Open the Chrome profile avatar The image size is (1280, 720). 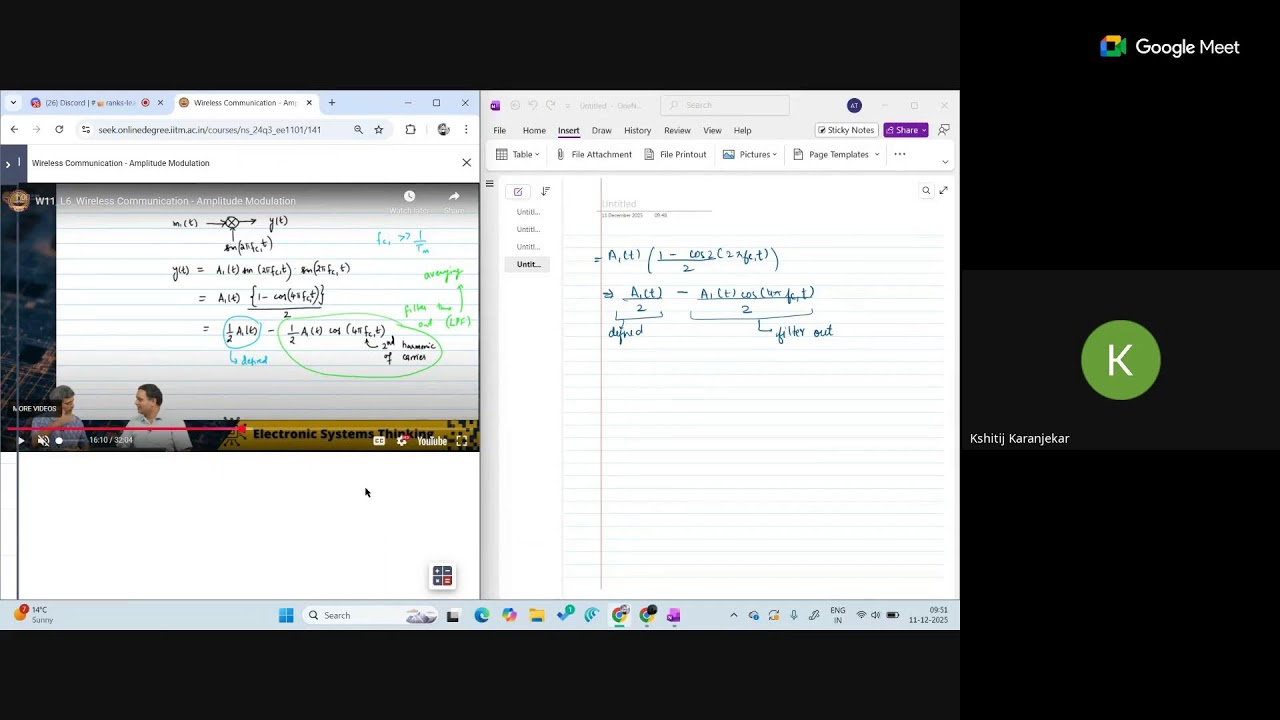point(444,129)
